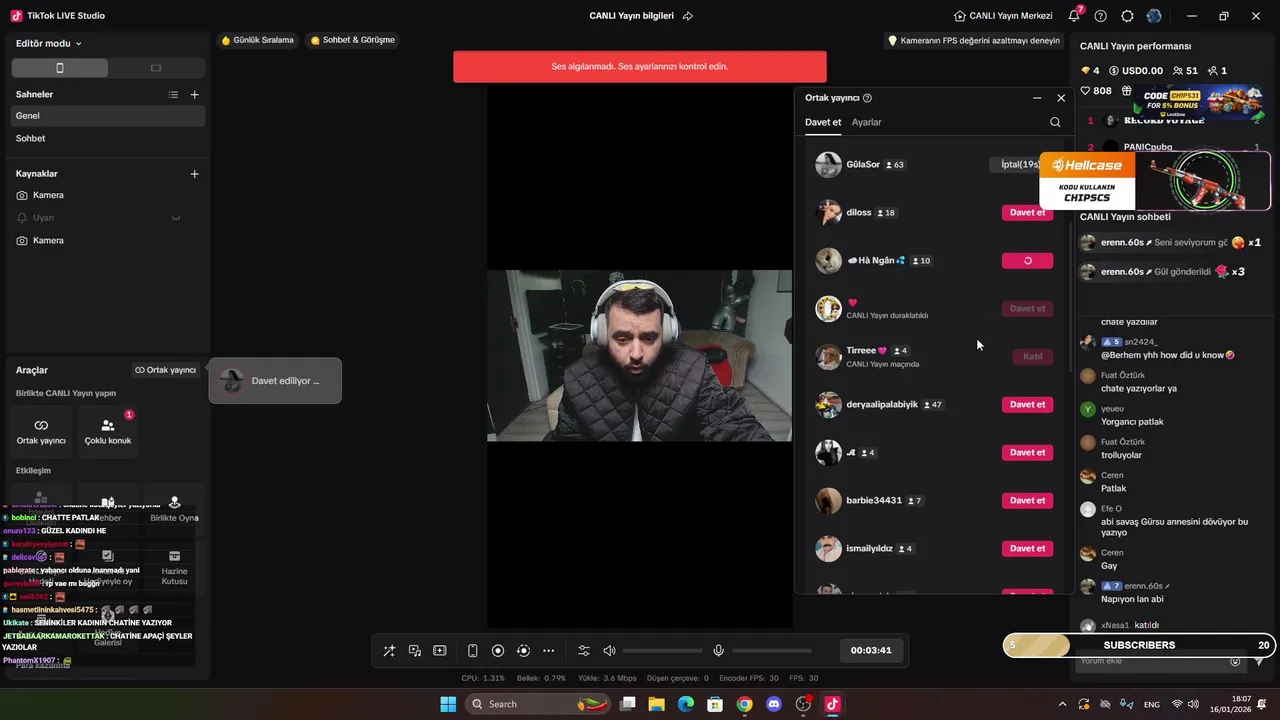Minimize the Ortak yayıncı panel
The image size is (1280, 720).
1037,98
